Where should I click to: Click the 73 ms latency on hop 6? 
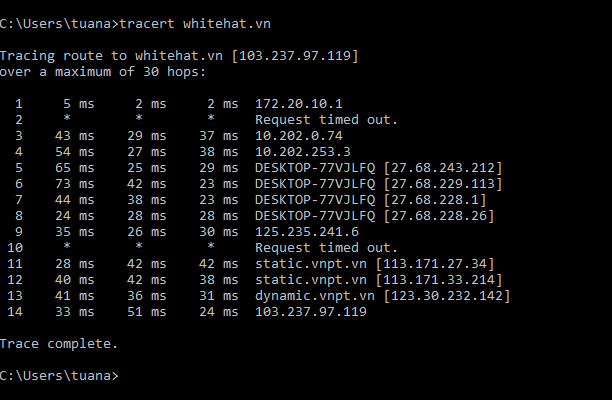pyautogui.click(x=75, y=184)
